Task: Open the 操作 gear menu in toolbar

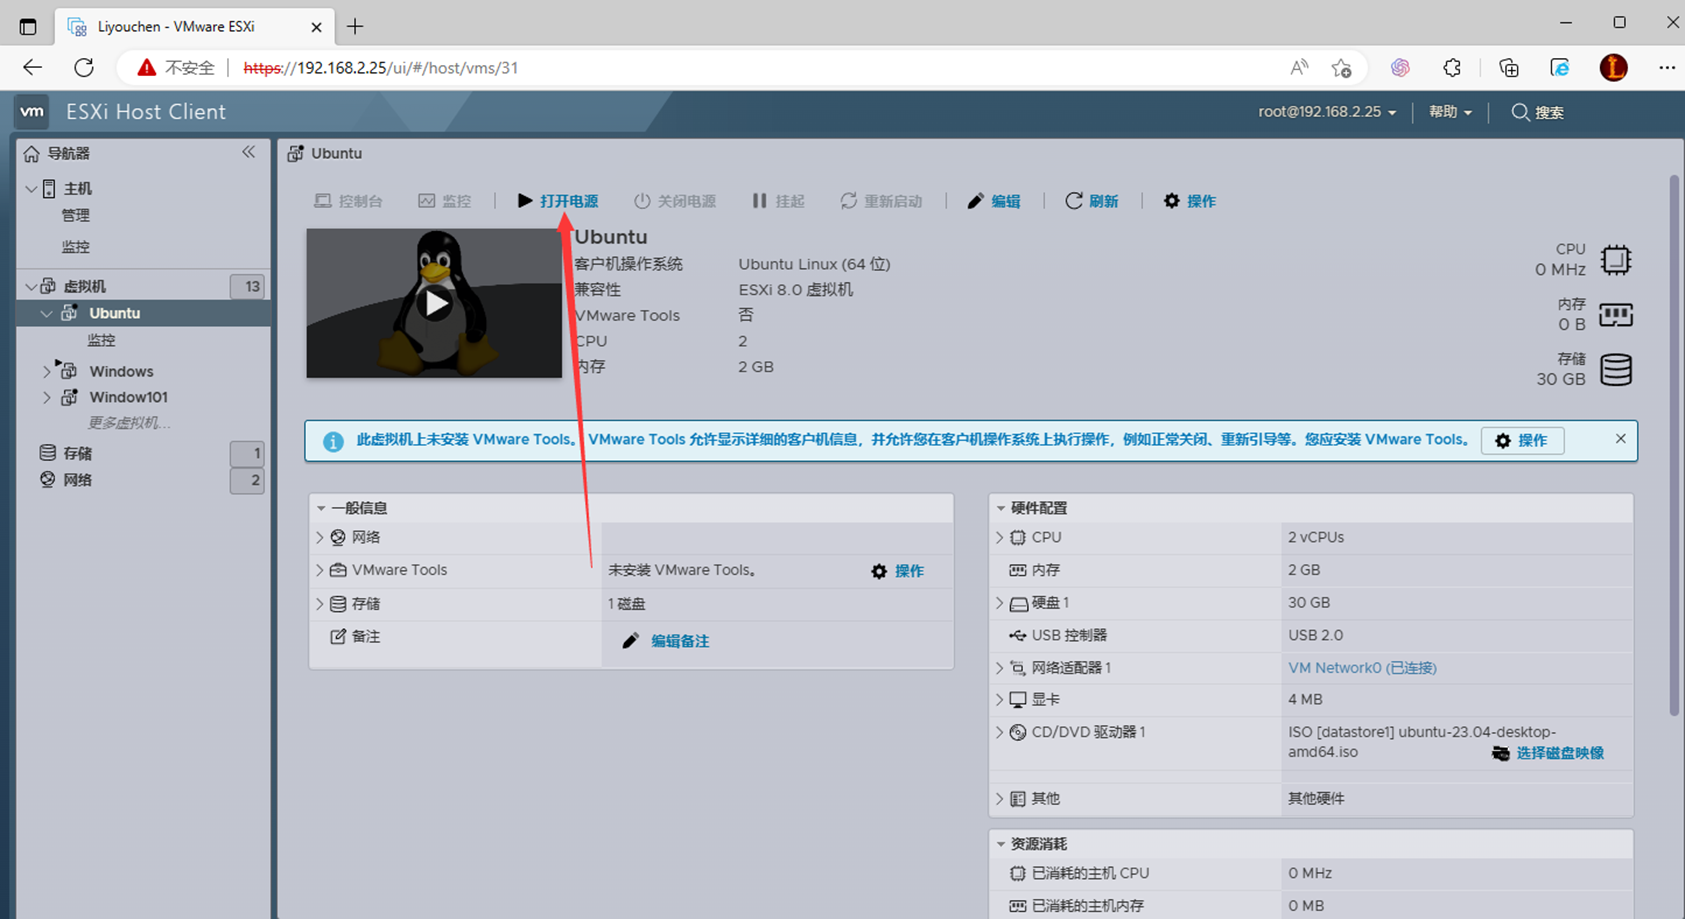Action: 1190,201
